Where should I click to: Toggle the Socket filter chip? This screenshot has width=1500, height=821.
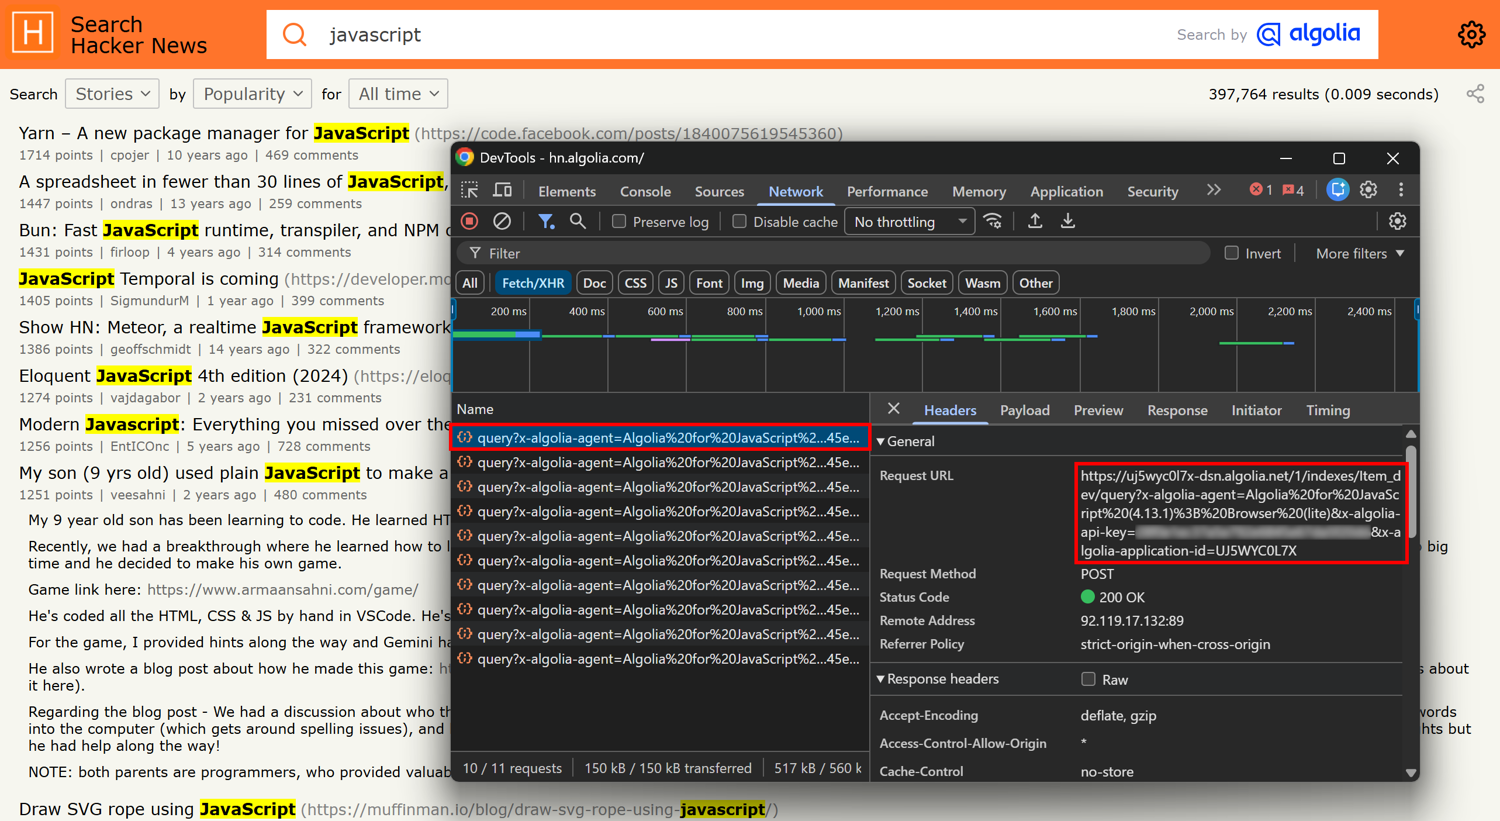coord(926,283)
